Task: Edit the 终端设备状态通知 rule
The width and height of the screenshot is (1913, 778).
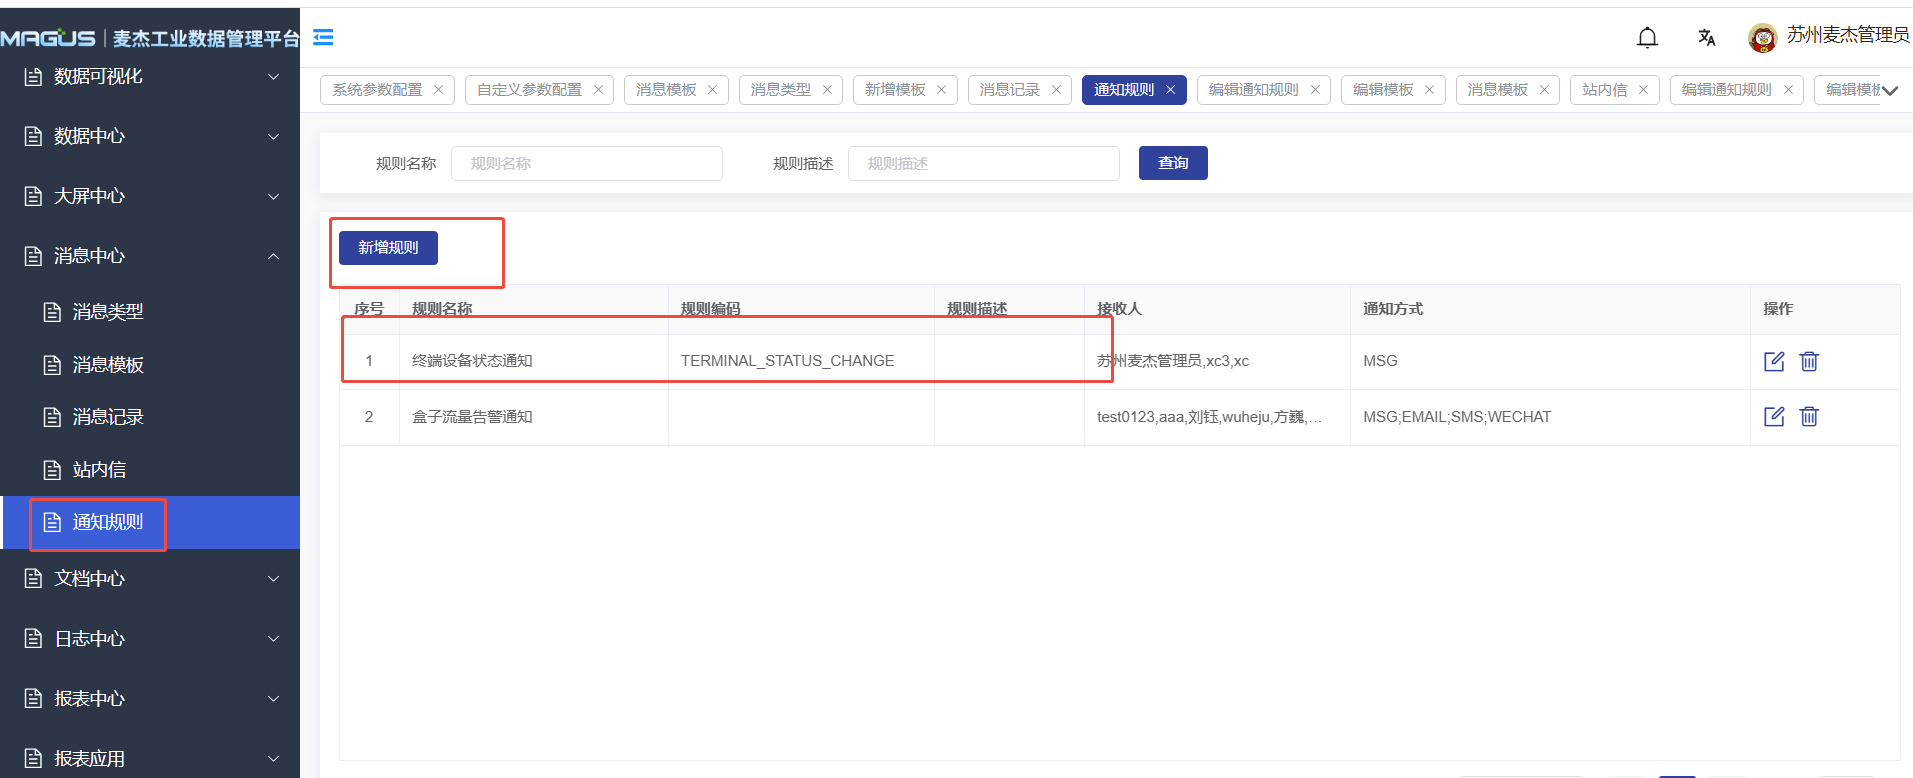Action: click(1774, 361)
